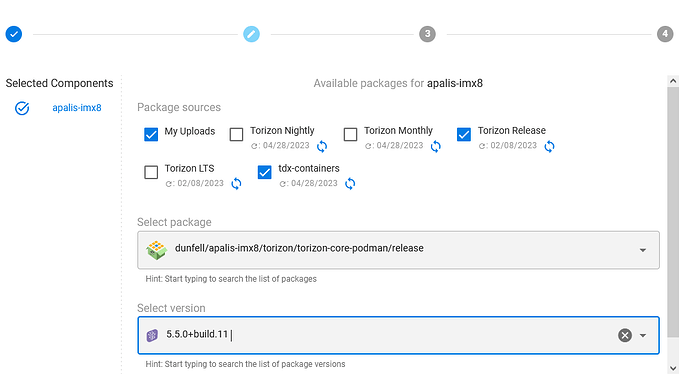Image resolution: width=690 pixels, height=389 pixels.
Task: Disable the Torizon Release checkbox
Action: point(464,134)
